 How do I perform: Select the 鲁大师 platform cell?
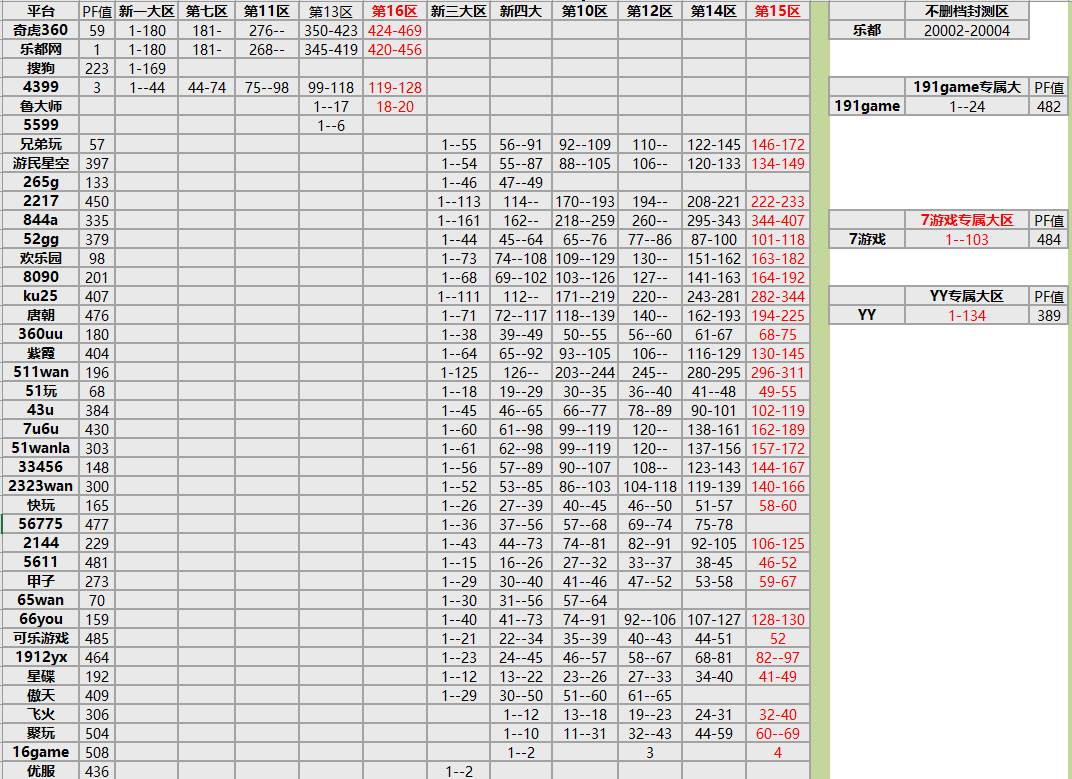(40, 106)
